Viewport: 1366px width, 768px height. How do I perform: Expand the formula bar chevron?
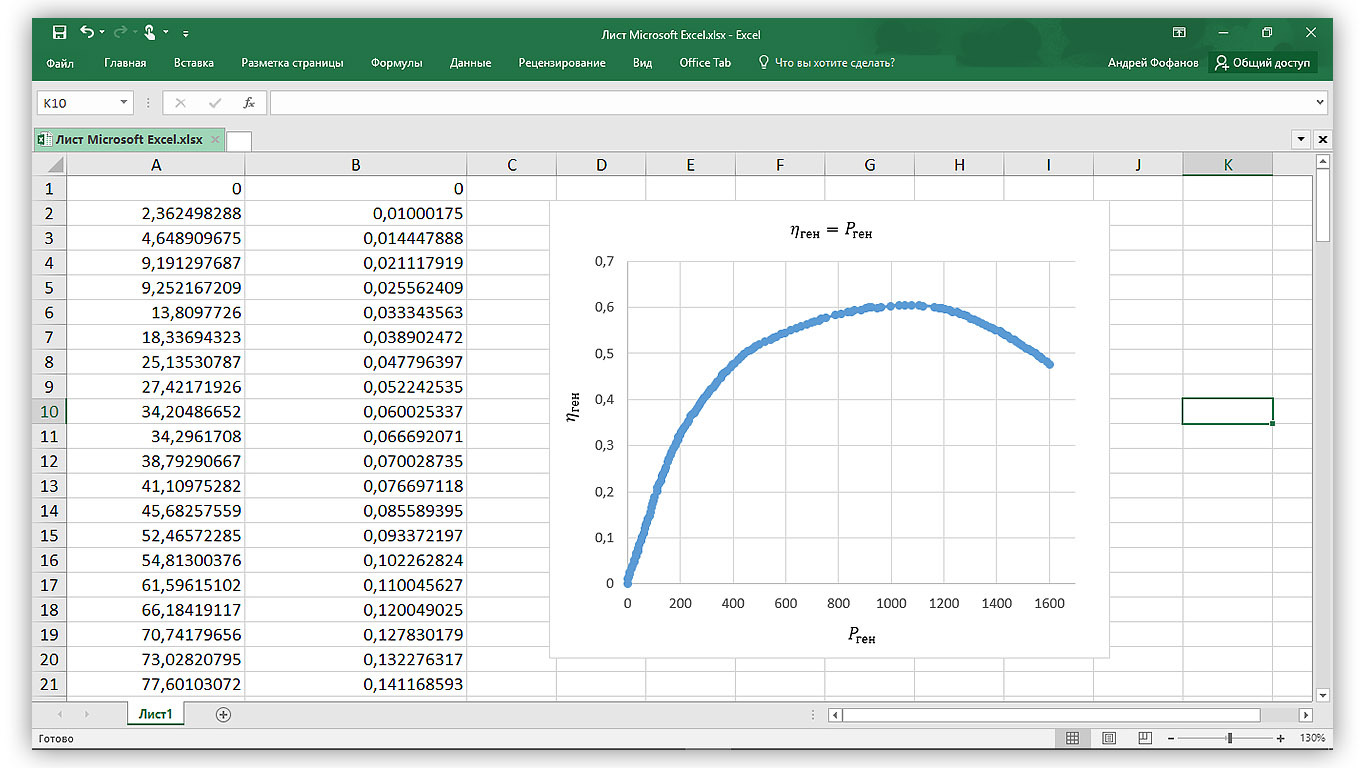1320,102
